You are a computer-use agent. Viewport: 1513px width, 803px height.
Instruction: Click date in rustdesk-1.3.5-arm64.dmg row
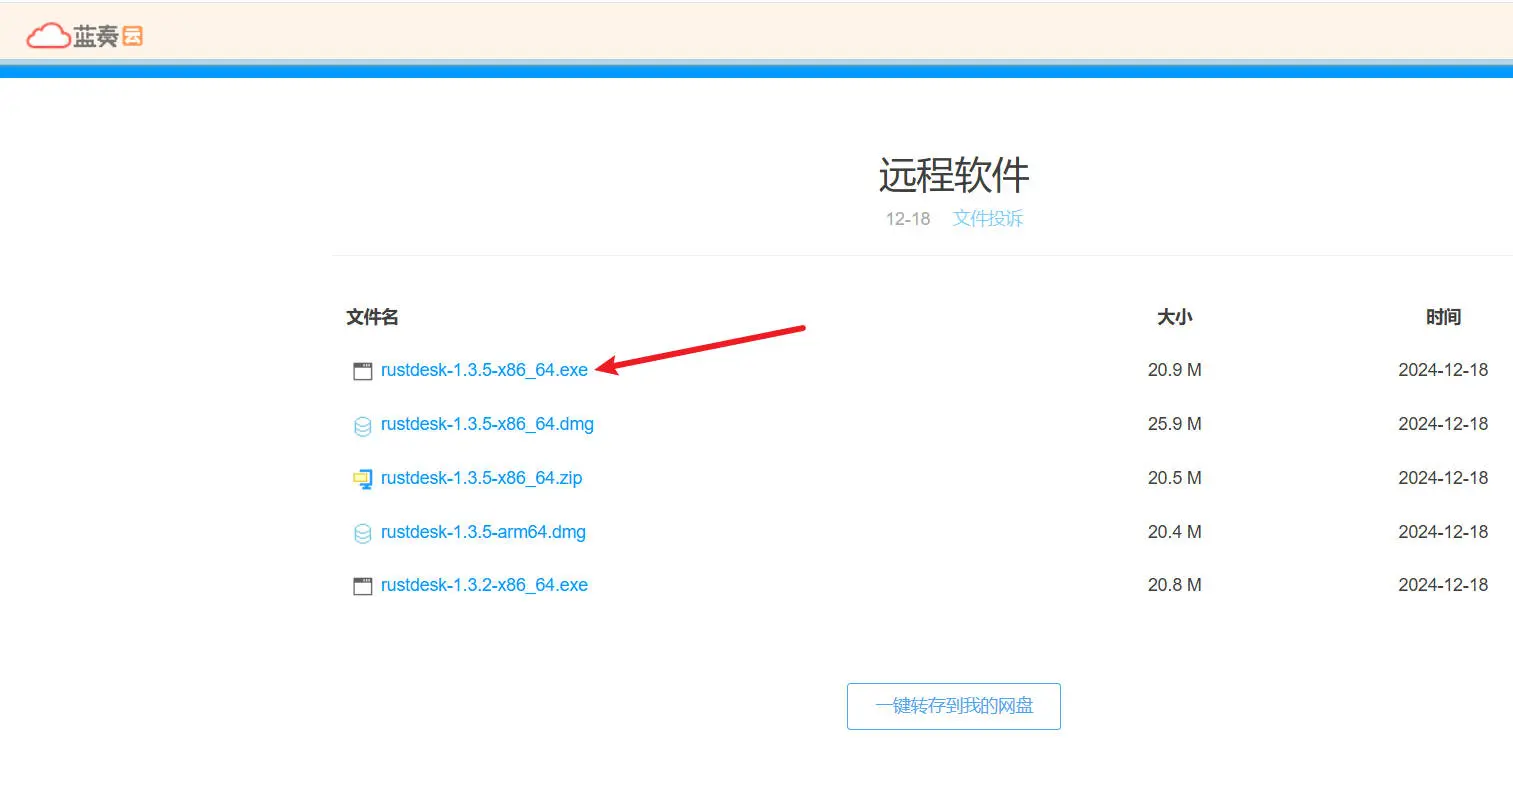[x=1443, y=532]
